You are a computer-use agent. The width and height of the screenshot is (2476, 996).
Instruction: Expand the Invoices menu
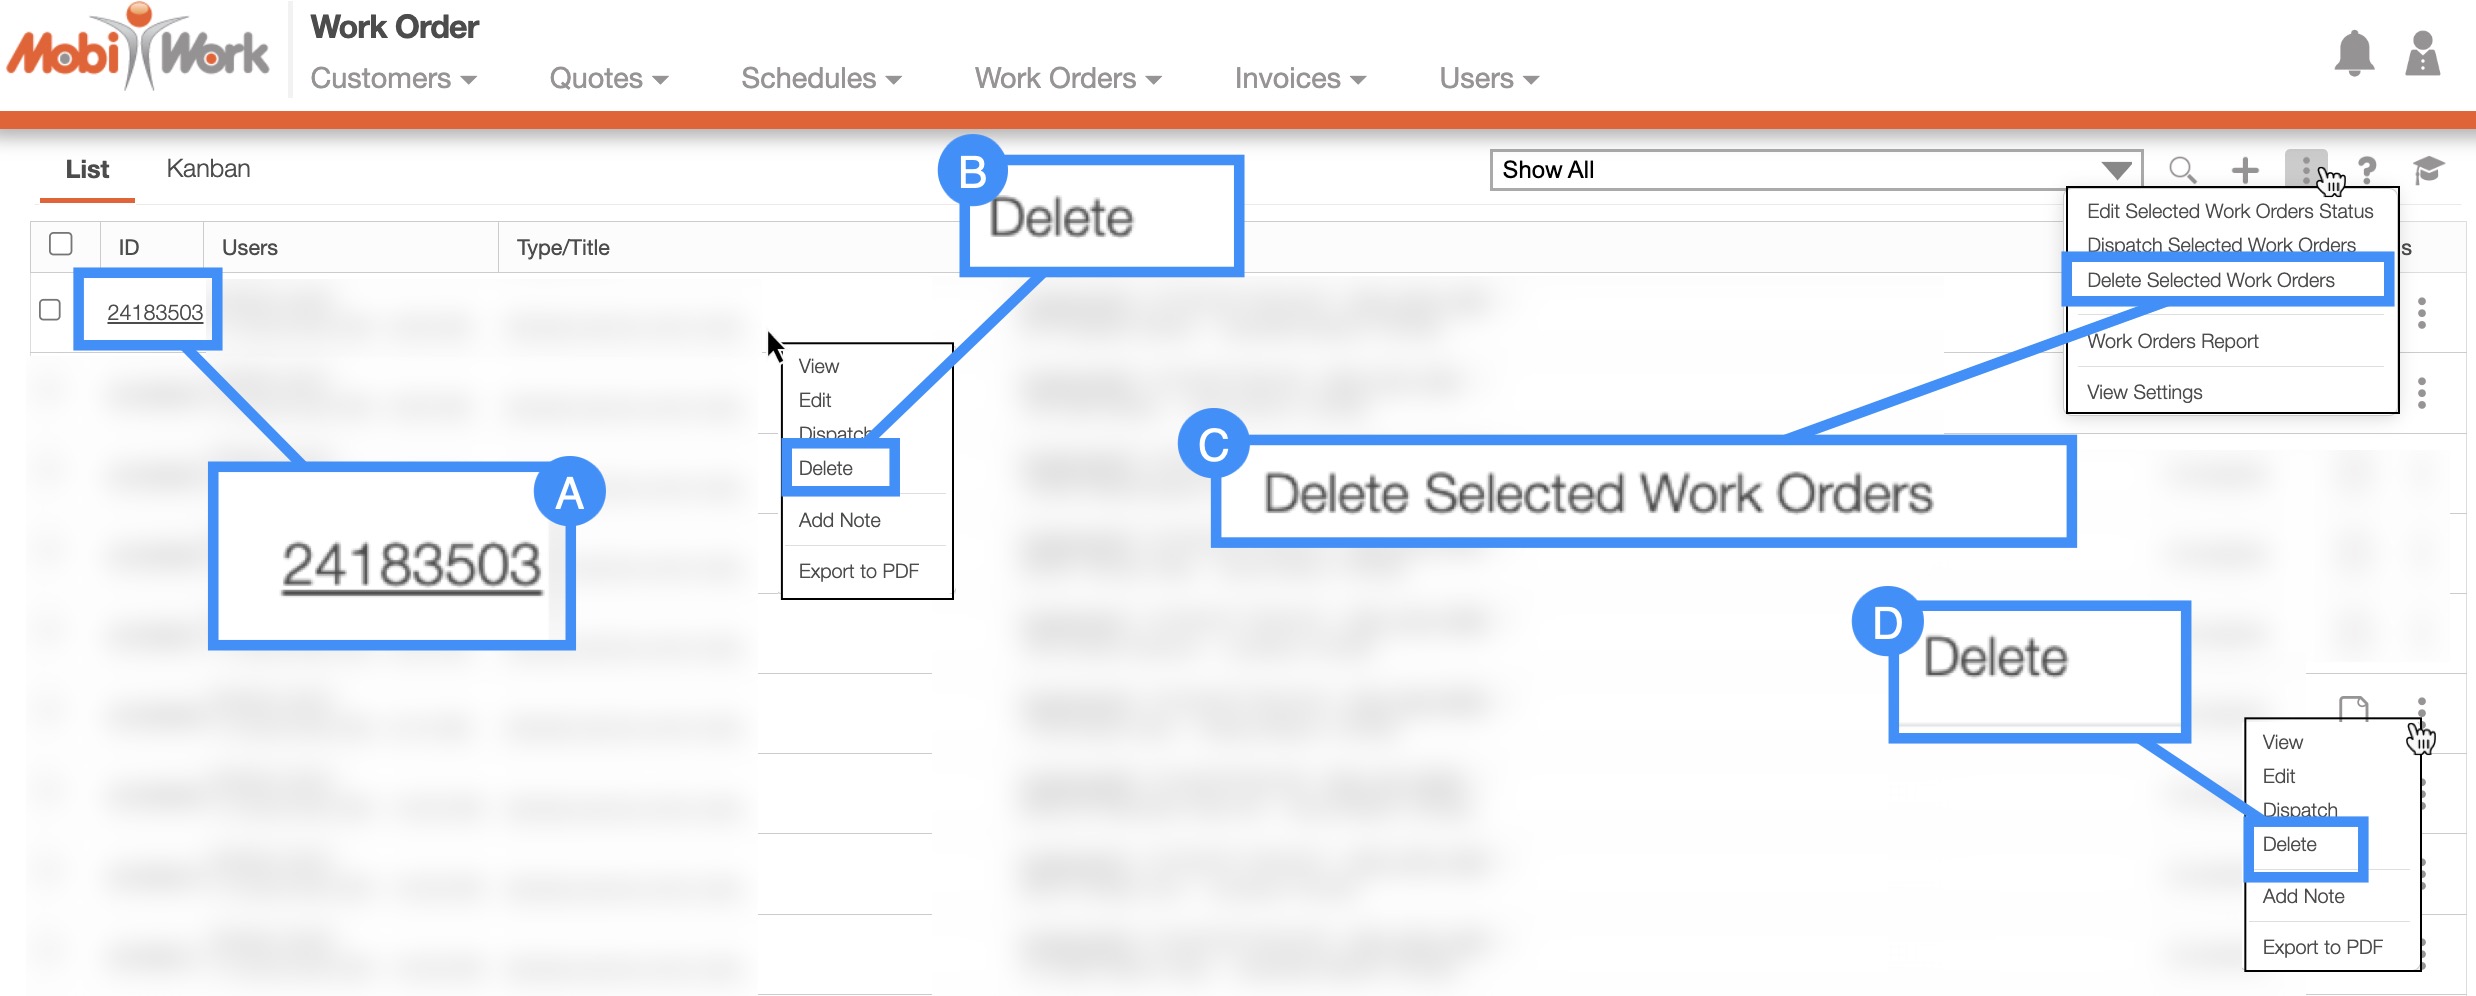click(1299, 78)
